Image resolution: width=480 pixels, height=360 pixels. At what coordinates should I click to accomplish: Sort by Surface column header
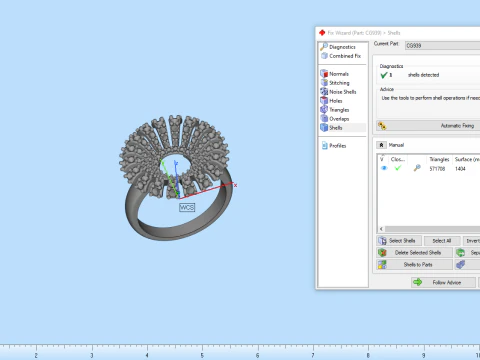[x=466, y=159]
